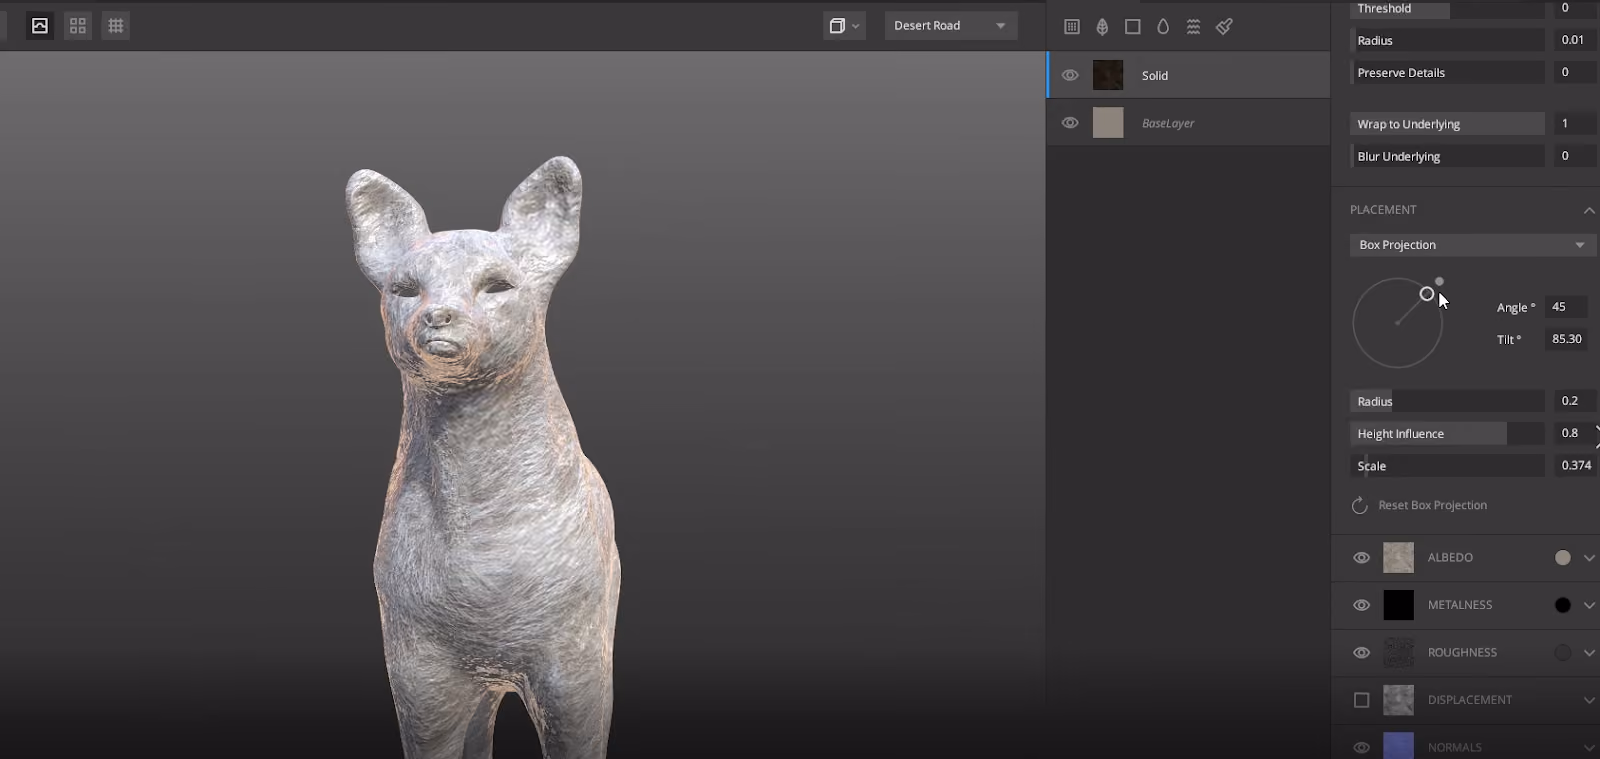
Task: Edit the Scale value 0.374
Action: click(x=1574, y=465)
